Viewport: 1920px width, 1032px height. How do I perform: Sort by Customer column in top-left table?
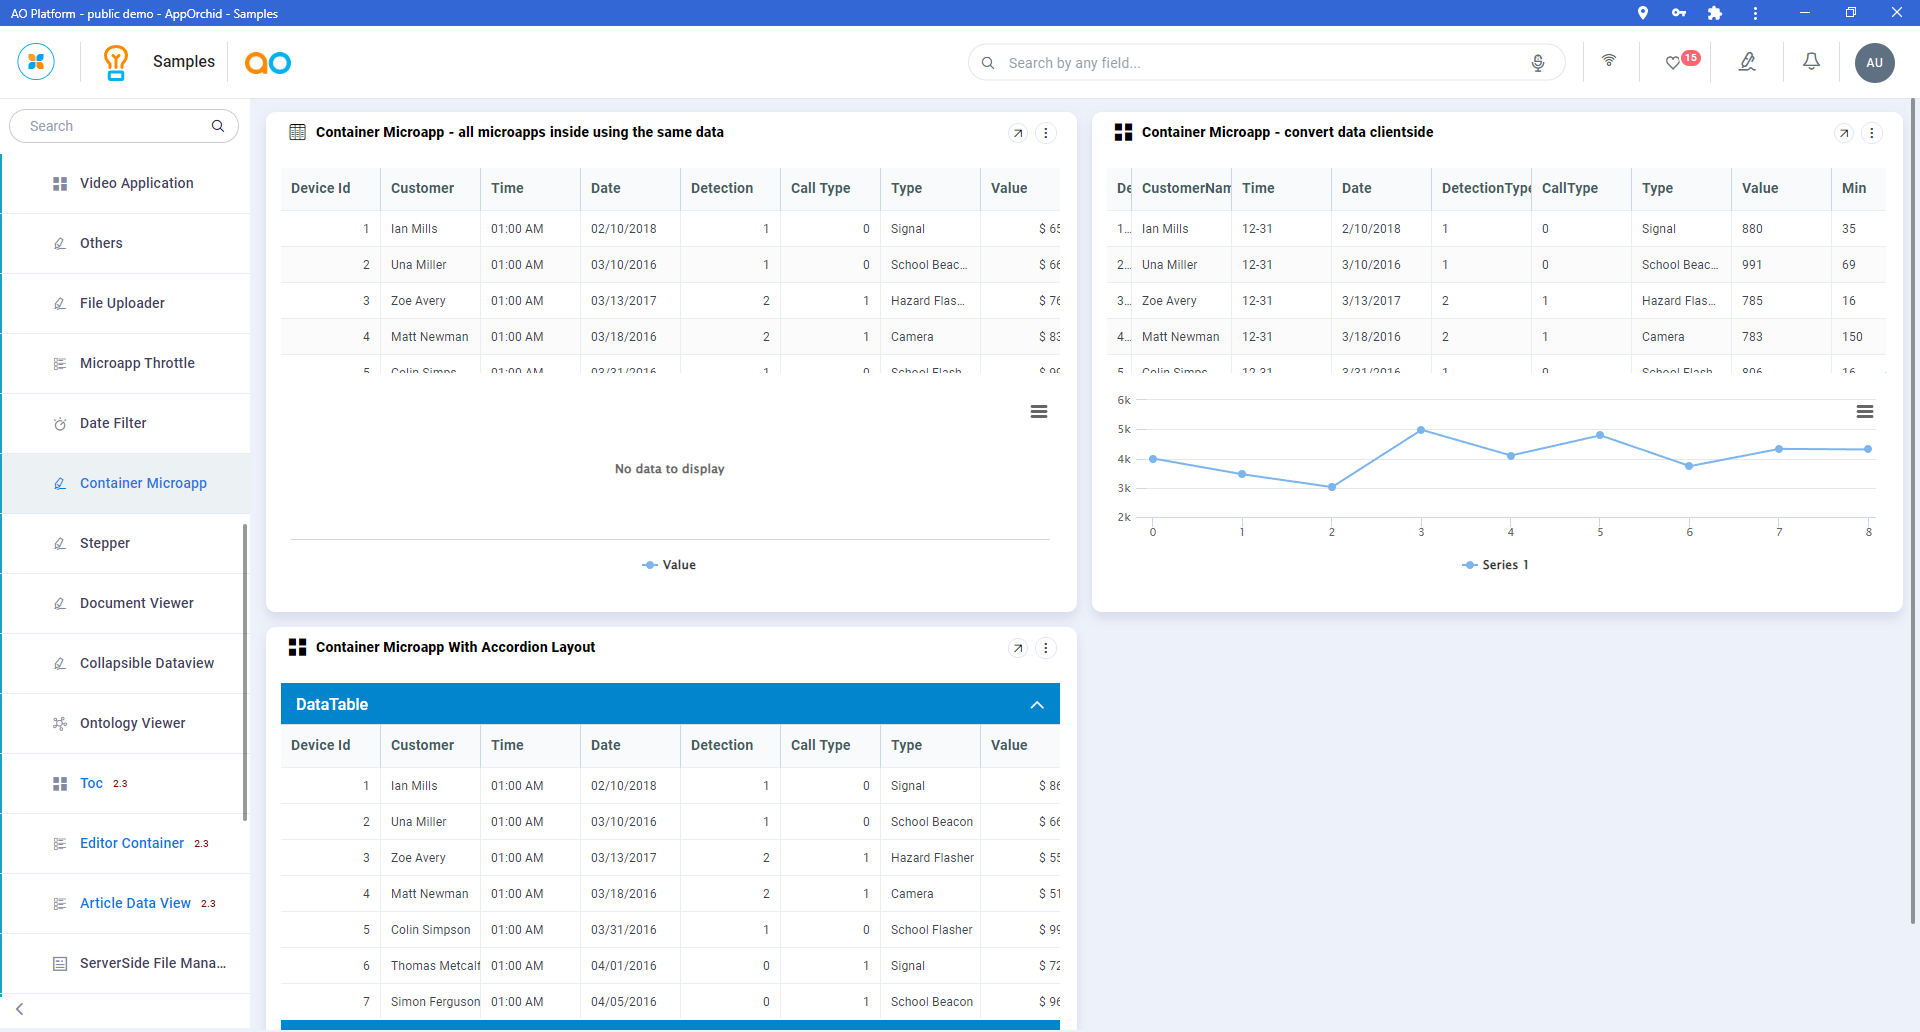422,188
